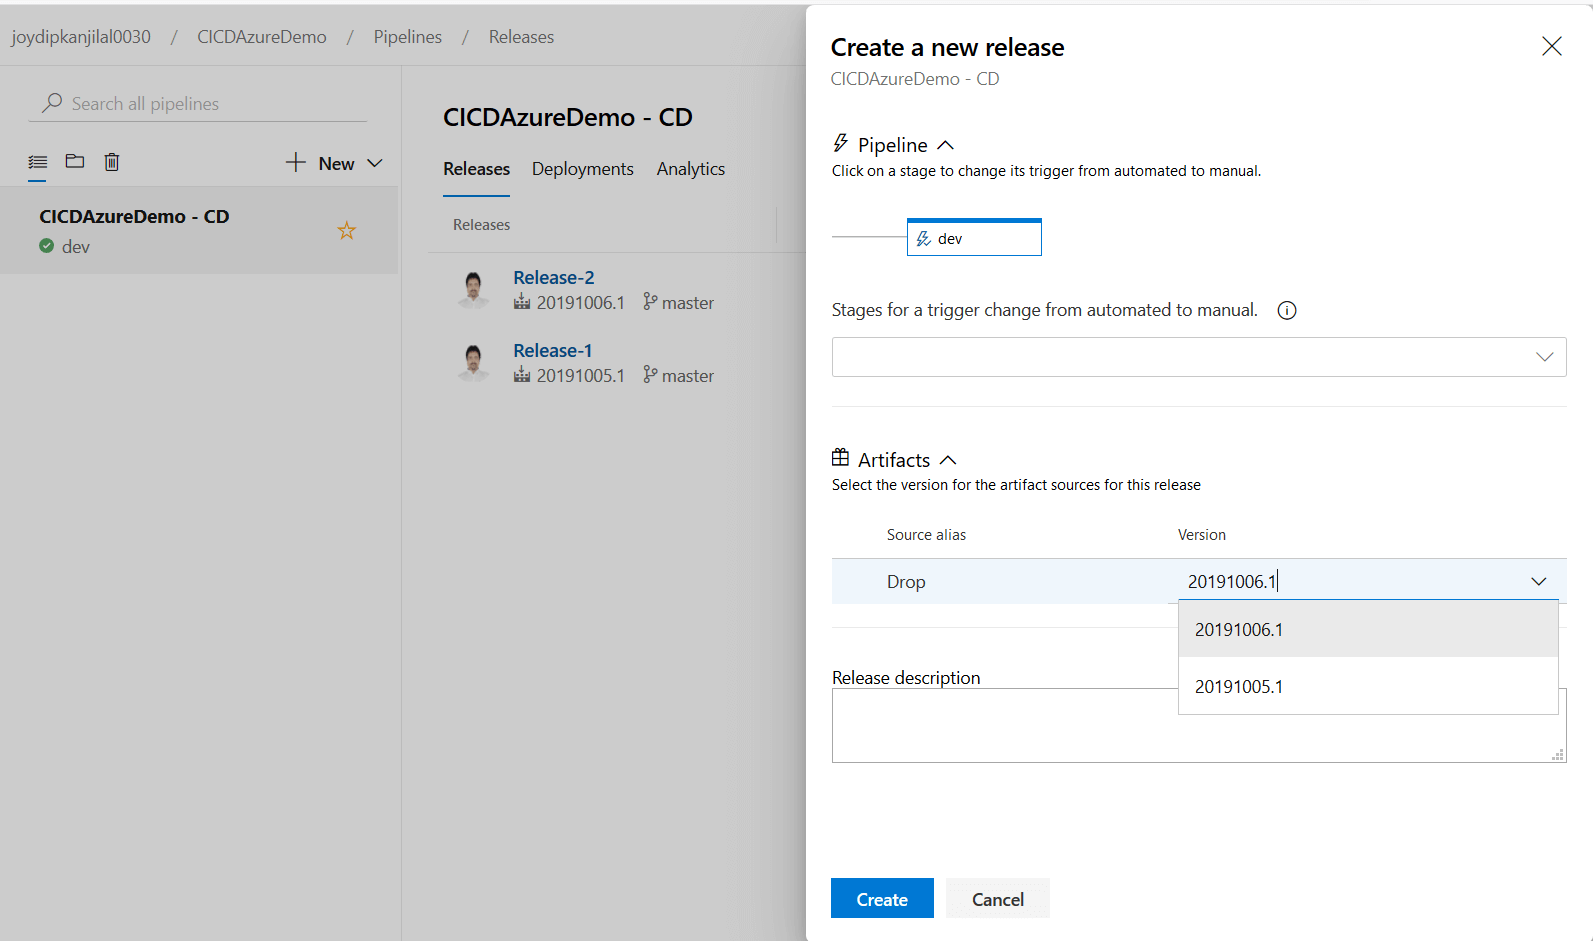Click build icon next to 20191005.1

(x=522, y=375)
